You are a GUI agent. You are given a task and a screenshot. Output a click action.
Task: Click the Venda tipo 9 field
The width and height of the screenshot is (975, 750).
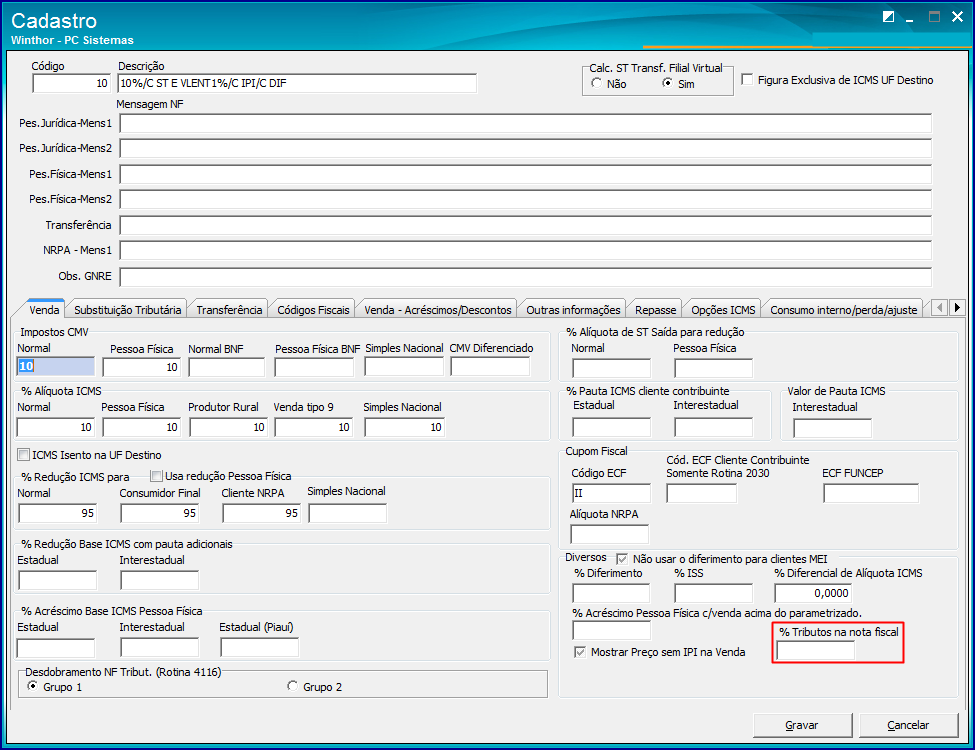click(314, 427)
